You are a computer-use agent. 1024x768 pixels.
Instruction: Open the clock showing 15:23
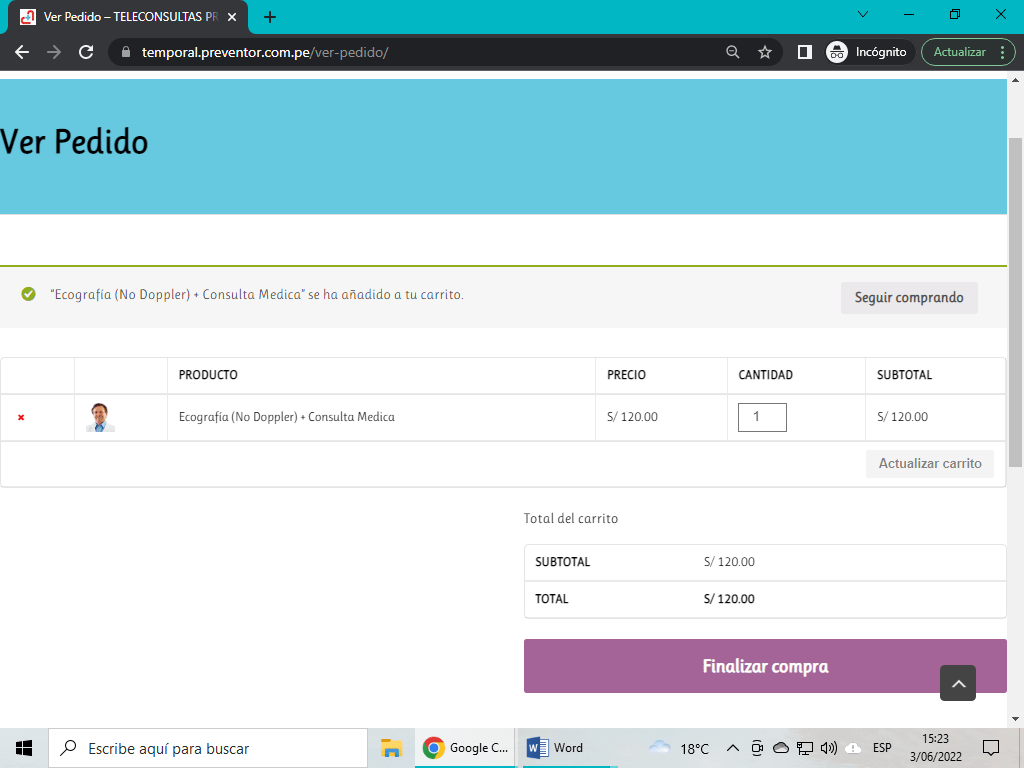[x=935, y=748]
